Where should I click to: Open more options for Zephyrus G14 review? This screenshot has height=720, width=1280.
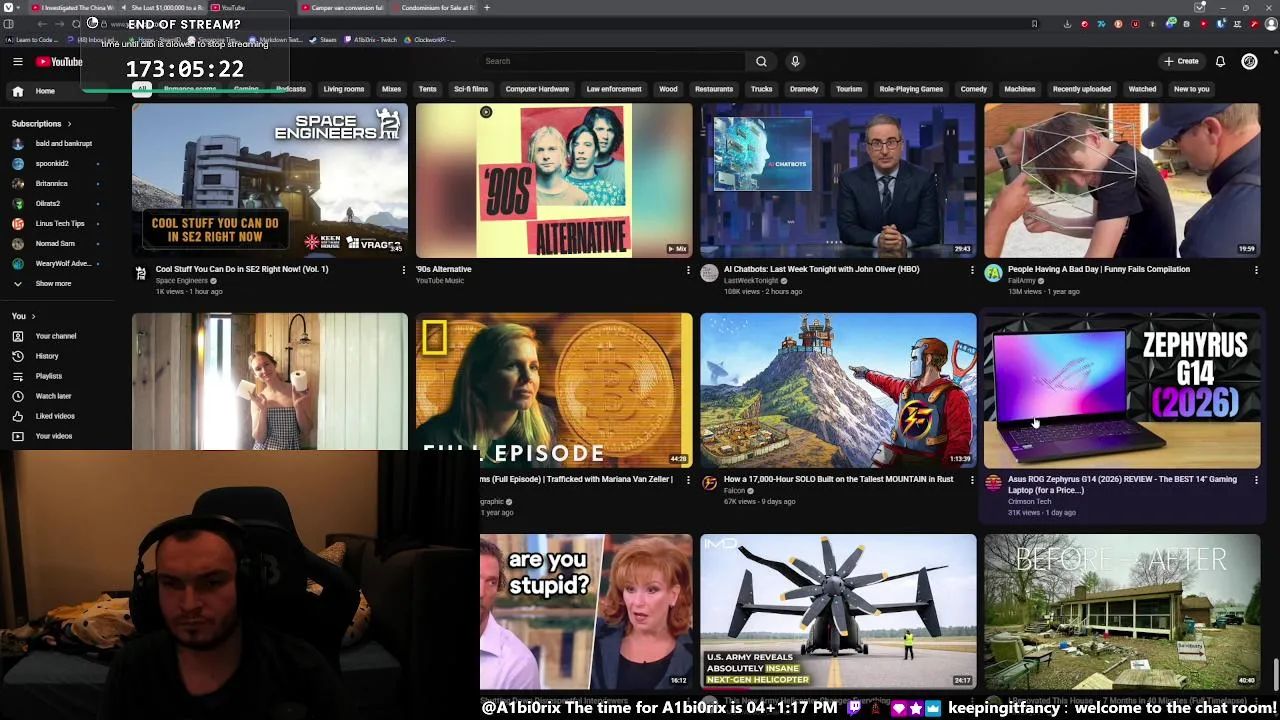(x=1256, y=480)
